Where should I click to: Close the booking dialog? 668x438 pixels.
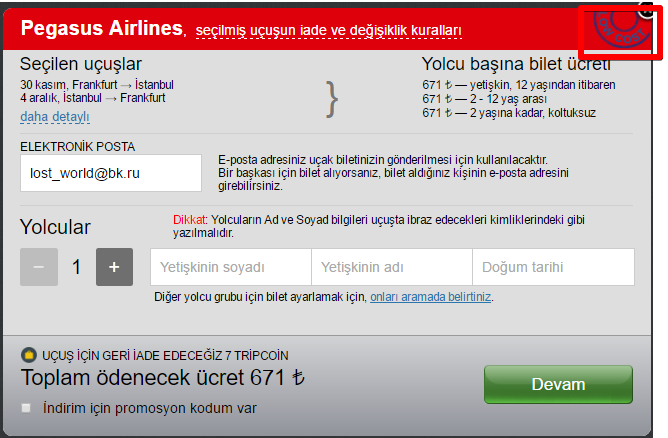[x=647, y=11]
